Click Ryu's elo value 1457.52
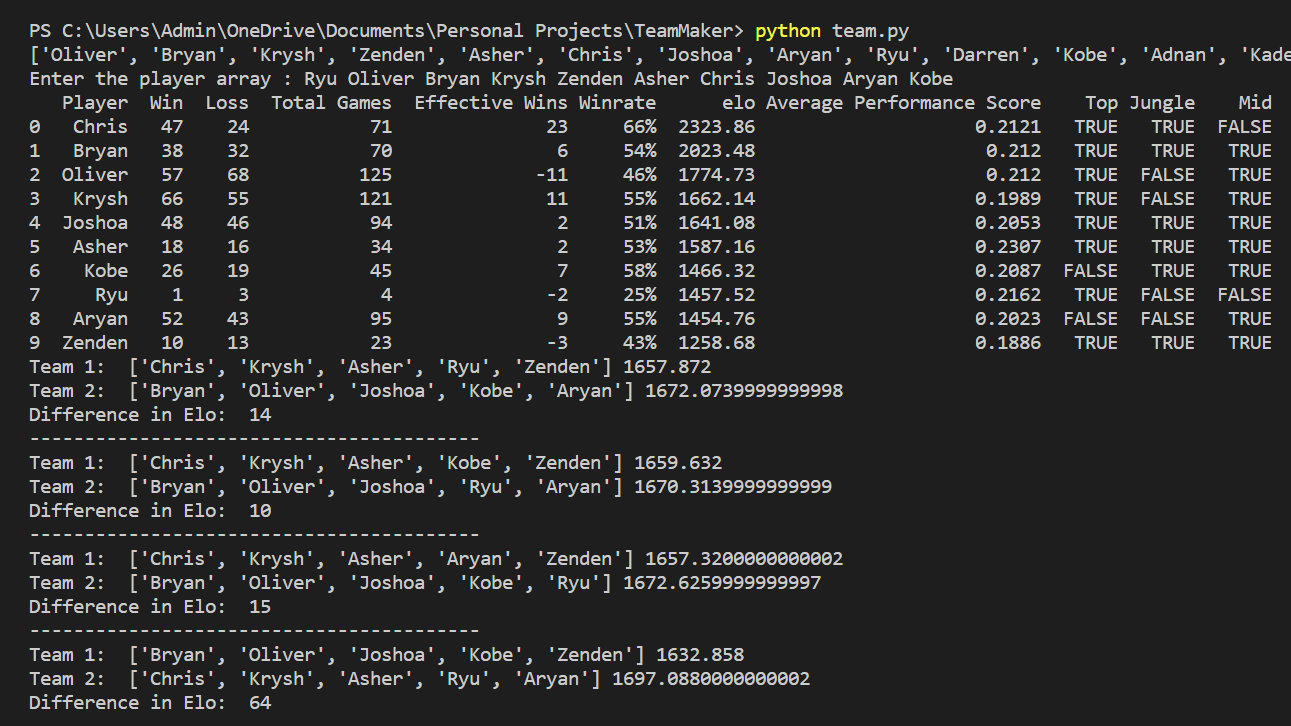 coord(717,295)
